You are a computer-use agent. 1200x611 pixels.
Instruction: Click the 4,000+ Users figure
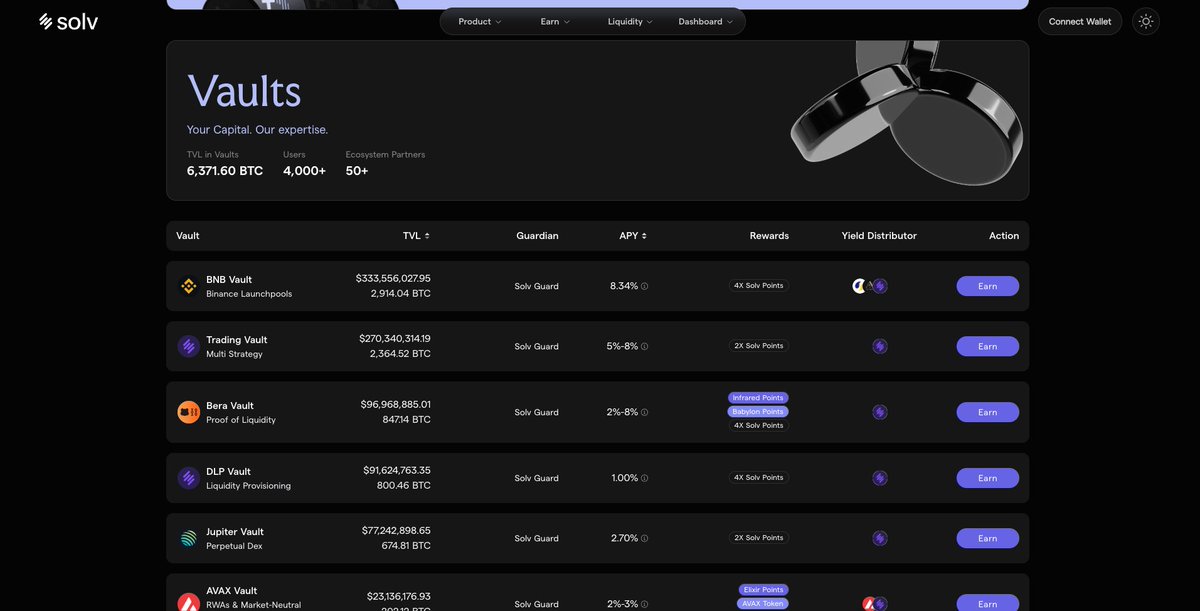pyautogui.click(x=304, y=171)
